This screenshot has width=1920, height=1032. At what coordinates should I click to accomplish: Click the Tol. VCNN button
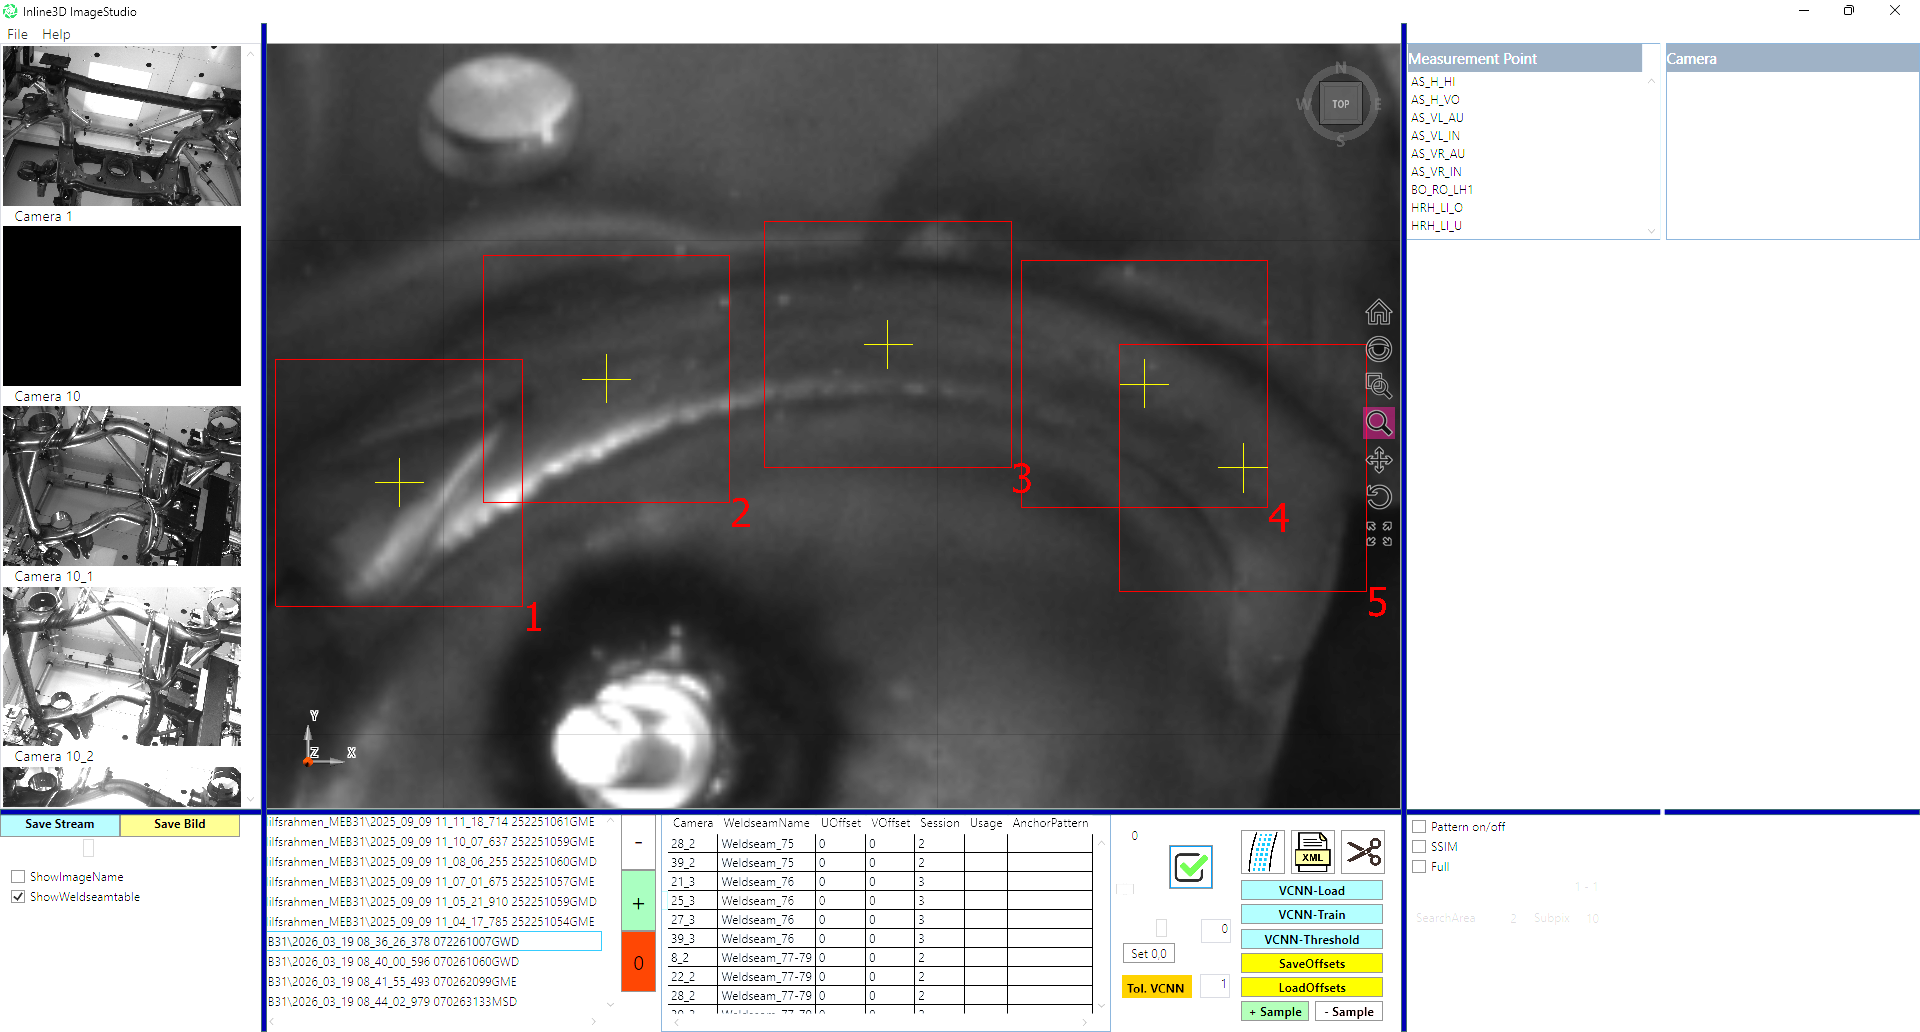click(1156, 988)
